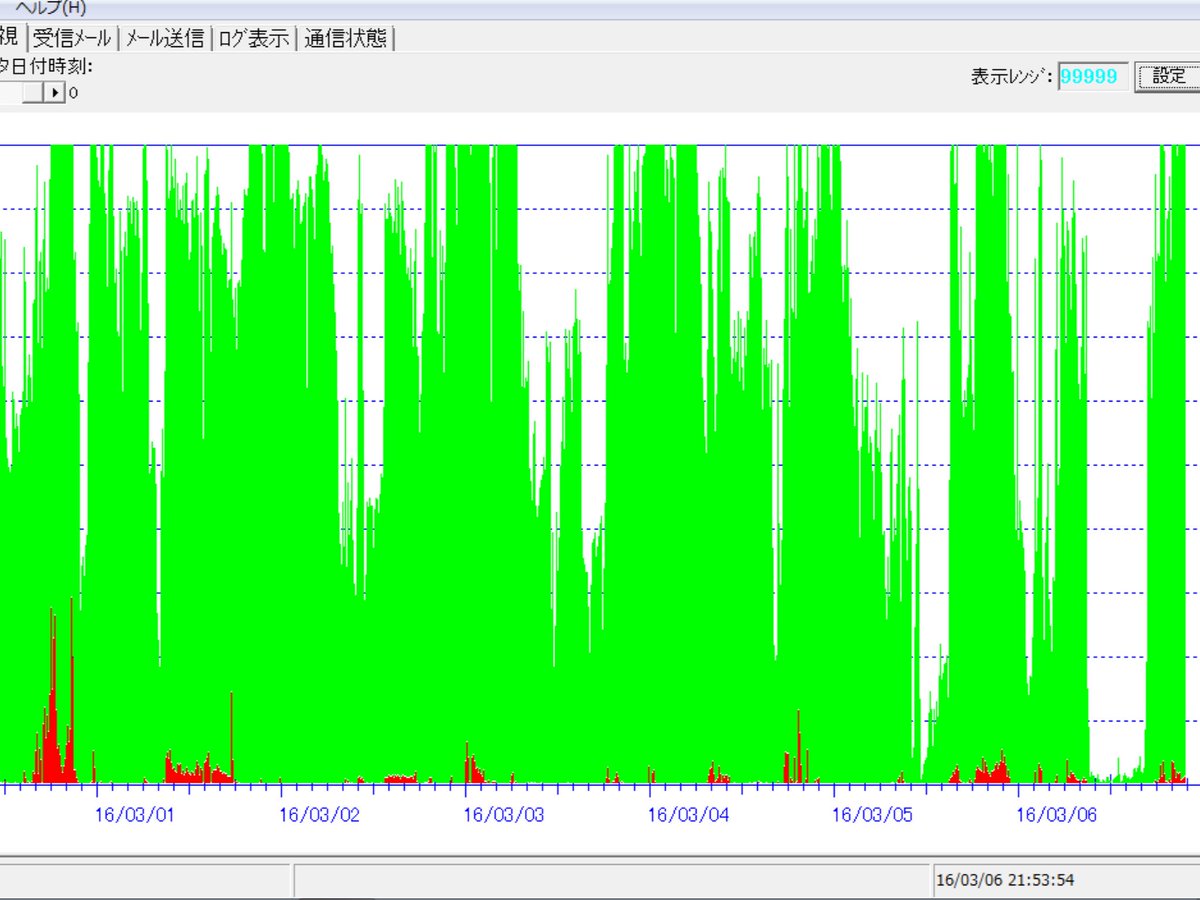1200x900 pixels.
Task: Click the 表示レンジ input field showing 99999
Action: 1093,76
